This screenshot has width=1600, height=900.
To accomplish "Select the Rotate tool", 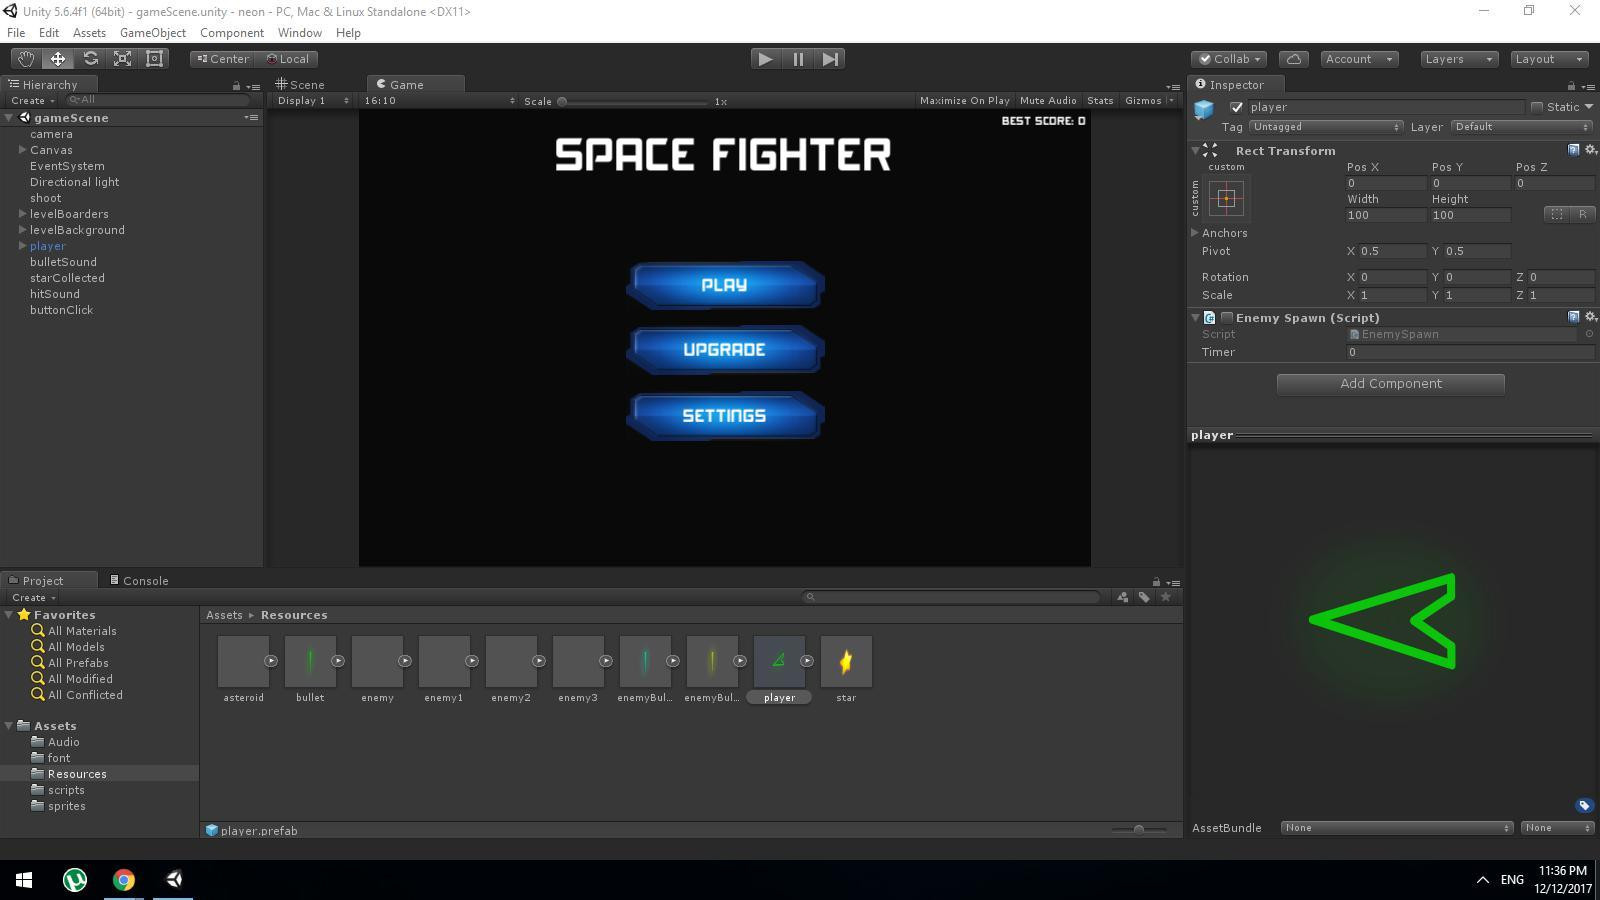I will coord(90,58).
